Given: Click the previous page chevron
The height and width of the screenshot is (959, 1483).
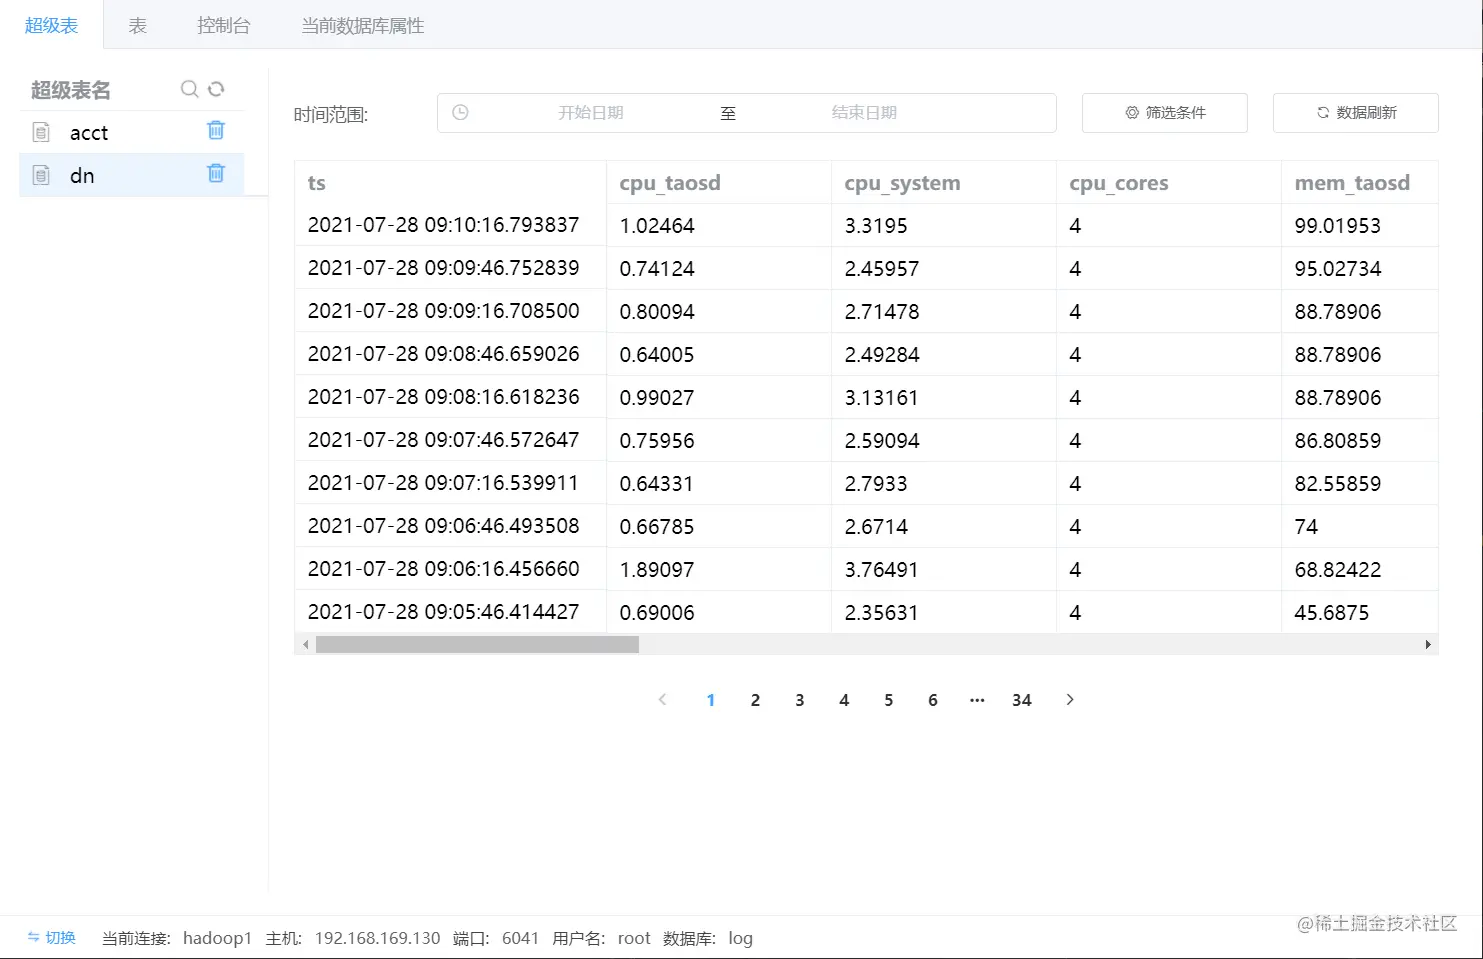Looking at the screenshot, I should tap(663, 700).
